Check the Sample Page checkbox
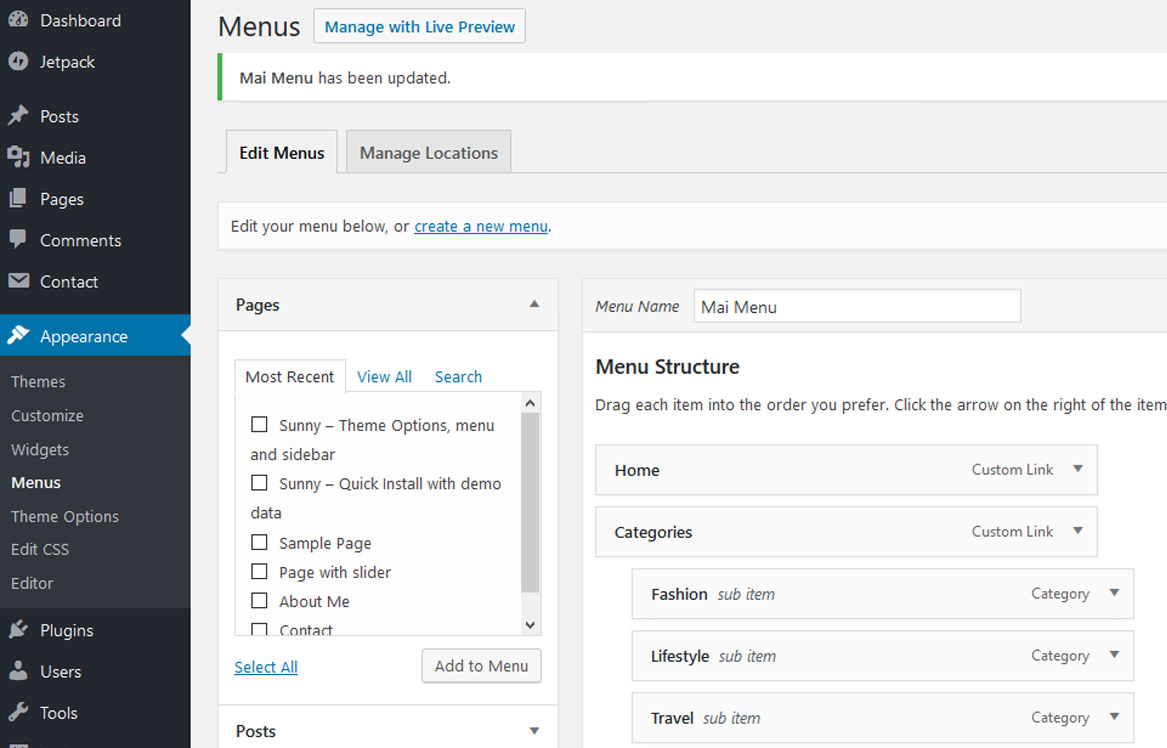This screenshot has width=1167, height=748. (x=259, y=542)
